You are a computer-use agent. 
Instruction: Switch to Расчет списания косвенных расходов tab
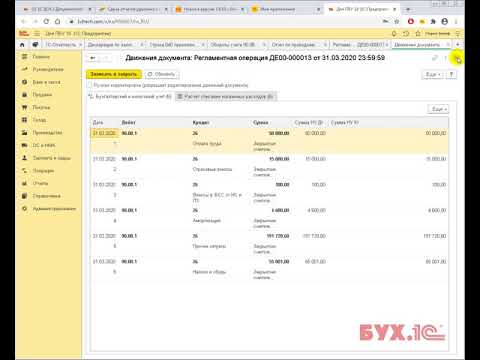[x=225, y=97]
